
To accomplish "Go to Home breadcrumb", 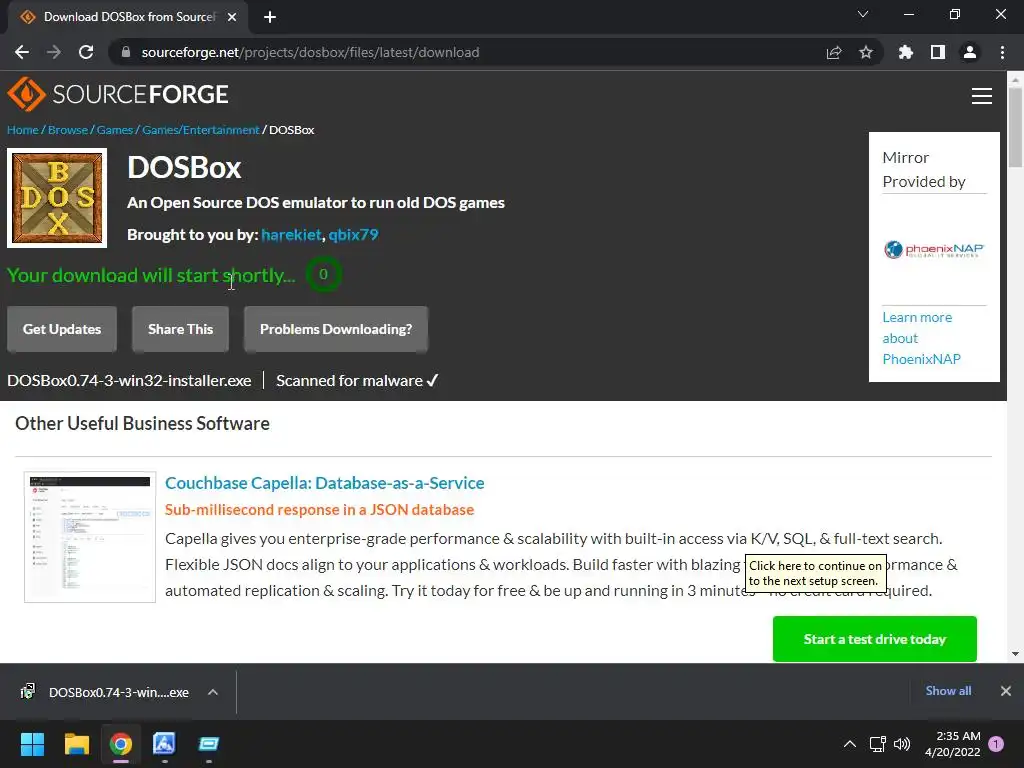I will pyautogui.click(x=23, y=130).
